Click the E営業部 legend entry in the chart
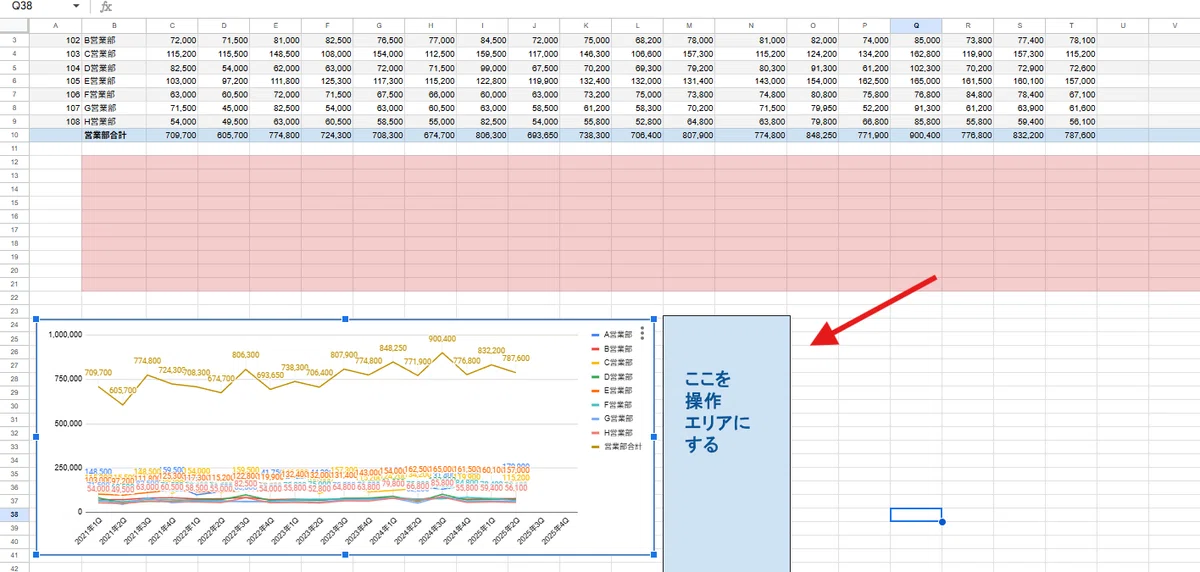This screenshot has width=1200, height=572. pos(613,391)
